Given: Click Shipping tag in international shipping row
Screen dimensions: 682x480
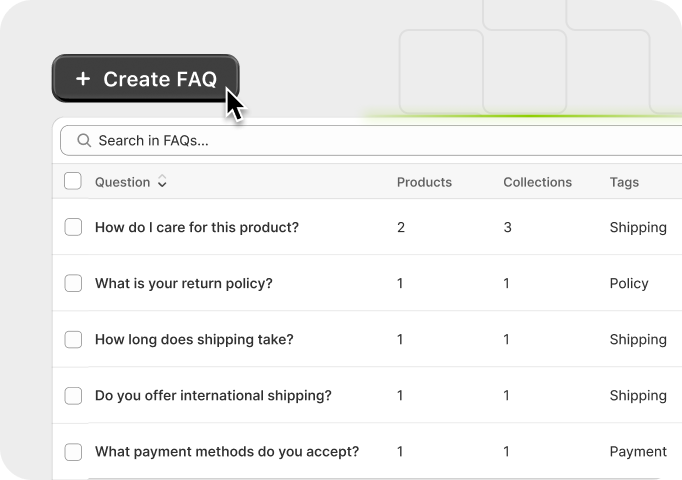Looking at the screenshot, I should pos(638,396).
